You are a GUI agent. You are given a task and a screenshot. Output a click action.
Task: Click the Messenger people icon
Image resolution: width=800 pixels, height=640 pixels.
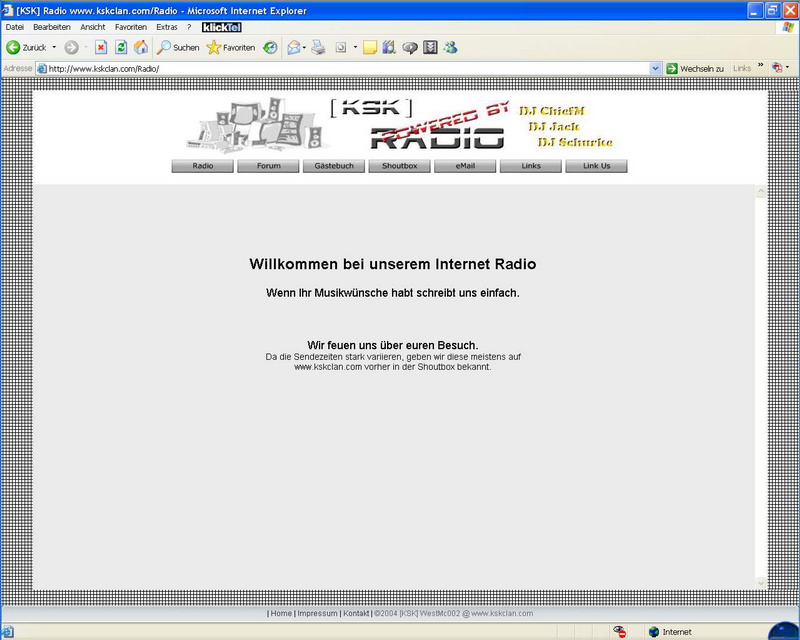(x=450, y=47)
